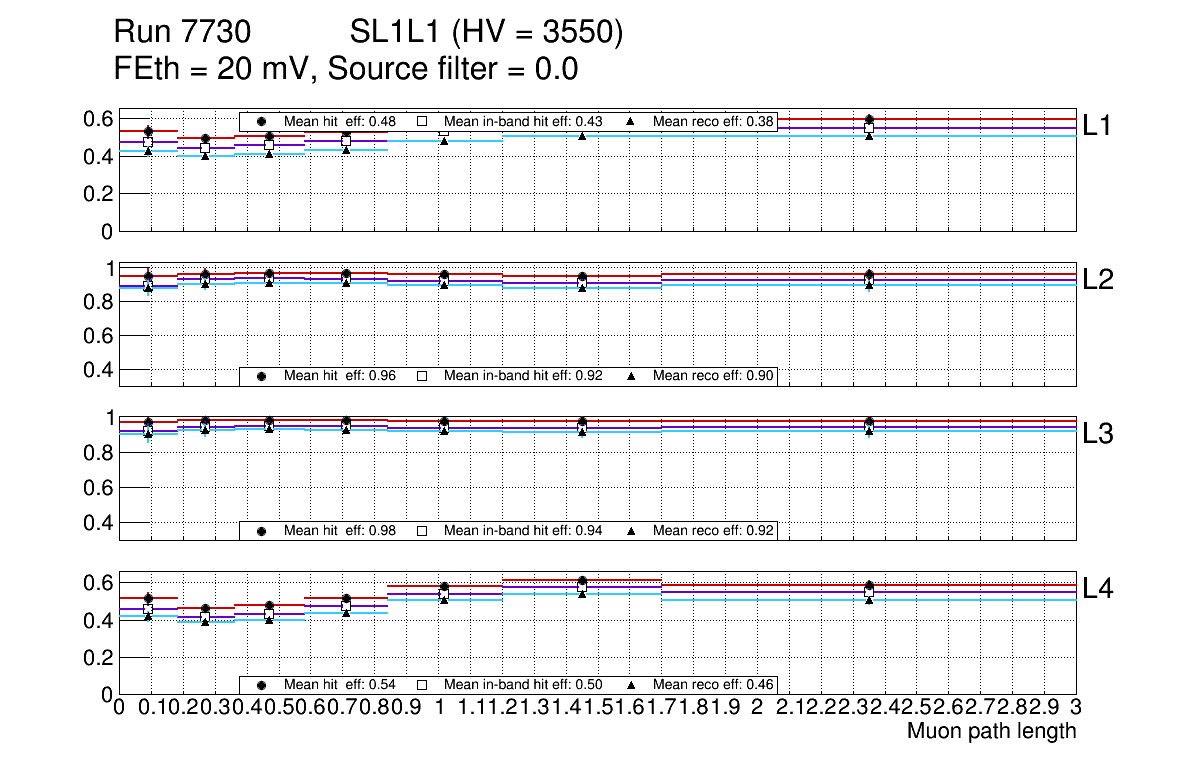1196x772 pixels.
Task: Click the 'SL1L1 (HV = 3550)' title
Action: [x=486, y=33]
